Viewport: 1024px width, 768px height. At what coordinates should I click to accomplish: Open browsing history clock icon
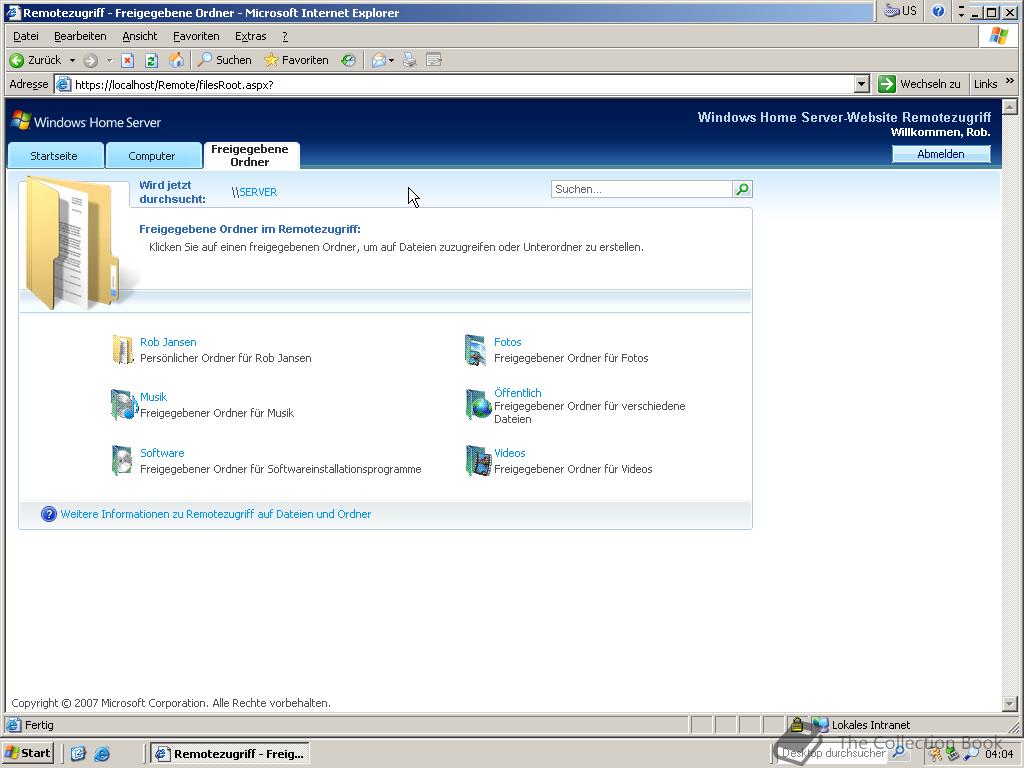pyautogui.click(x=349, y=60)
